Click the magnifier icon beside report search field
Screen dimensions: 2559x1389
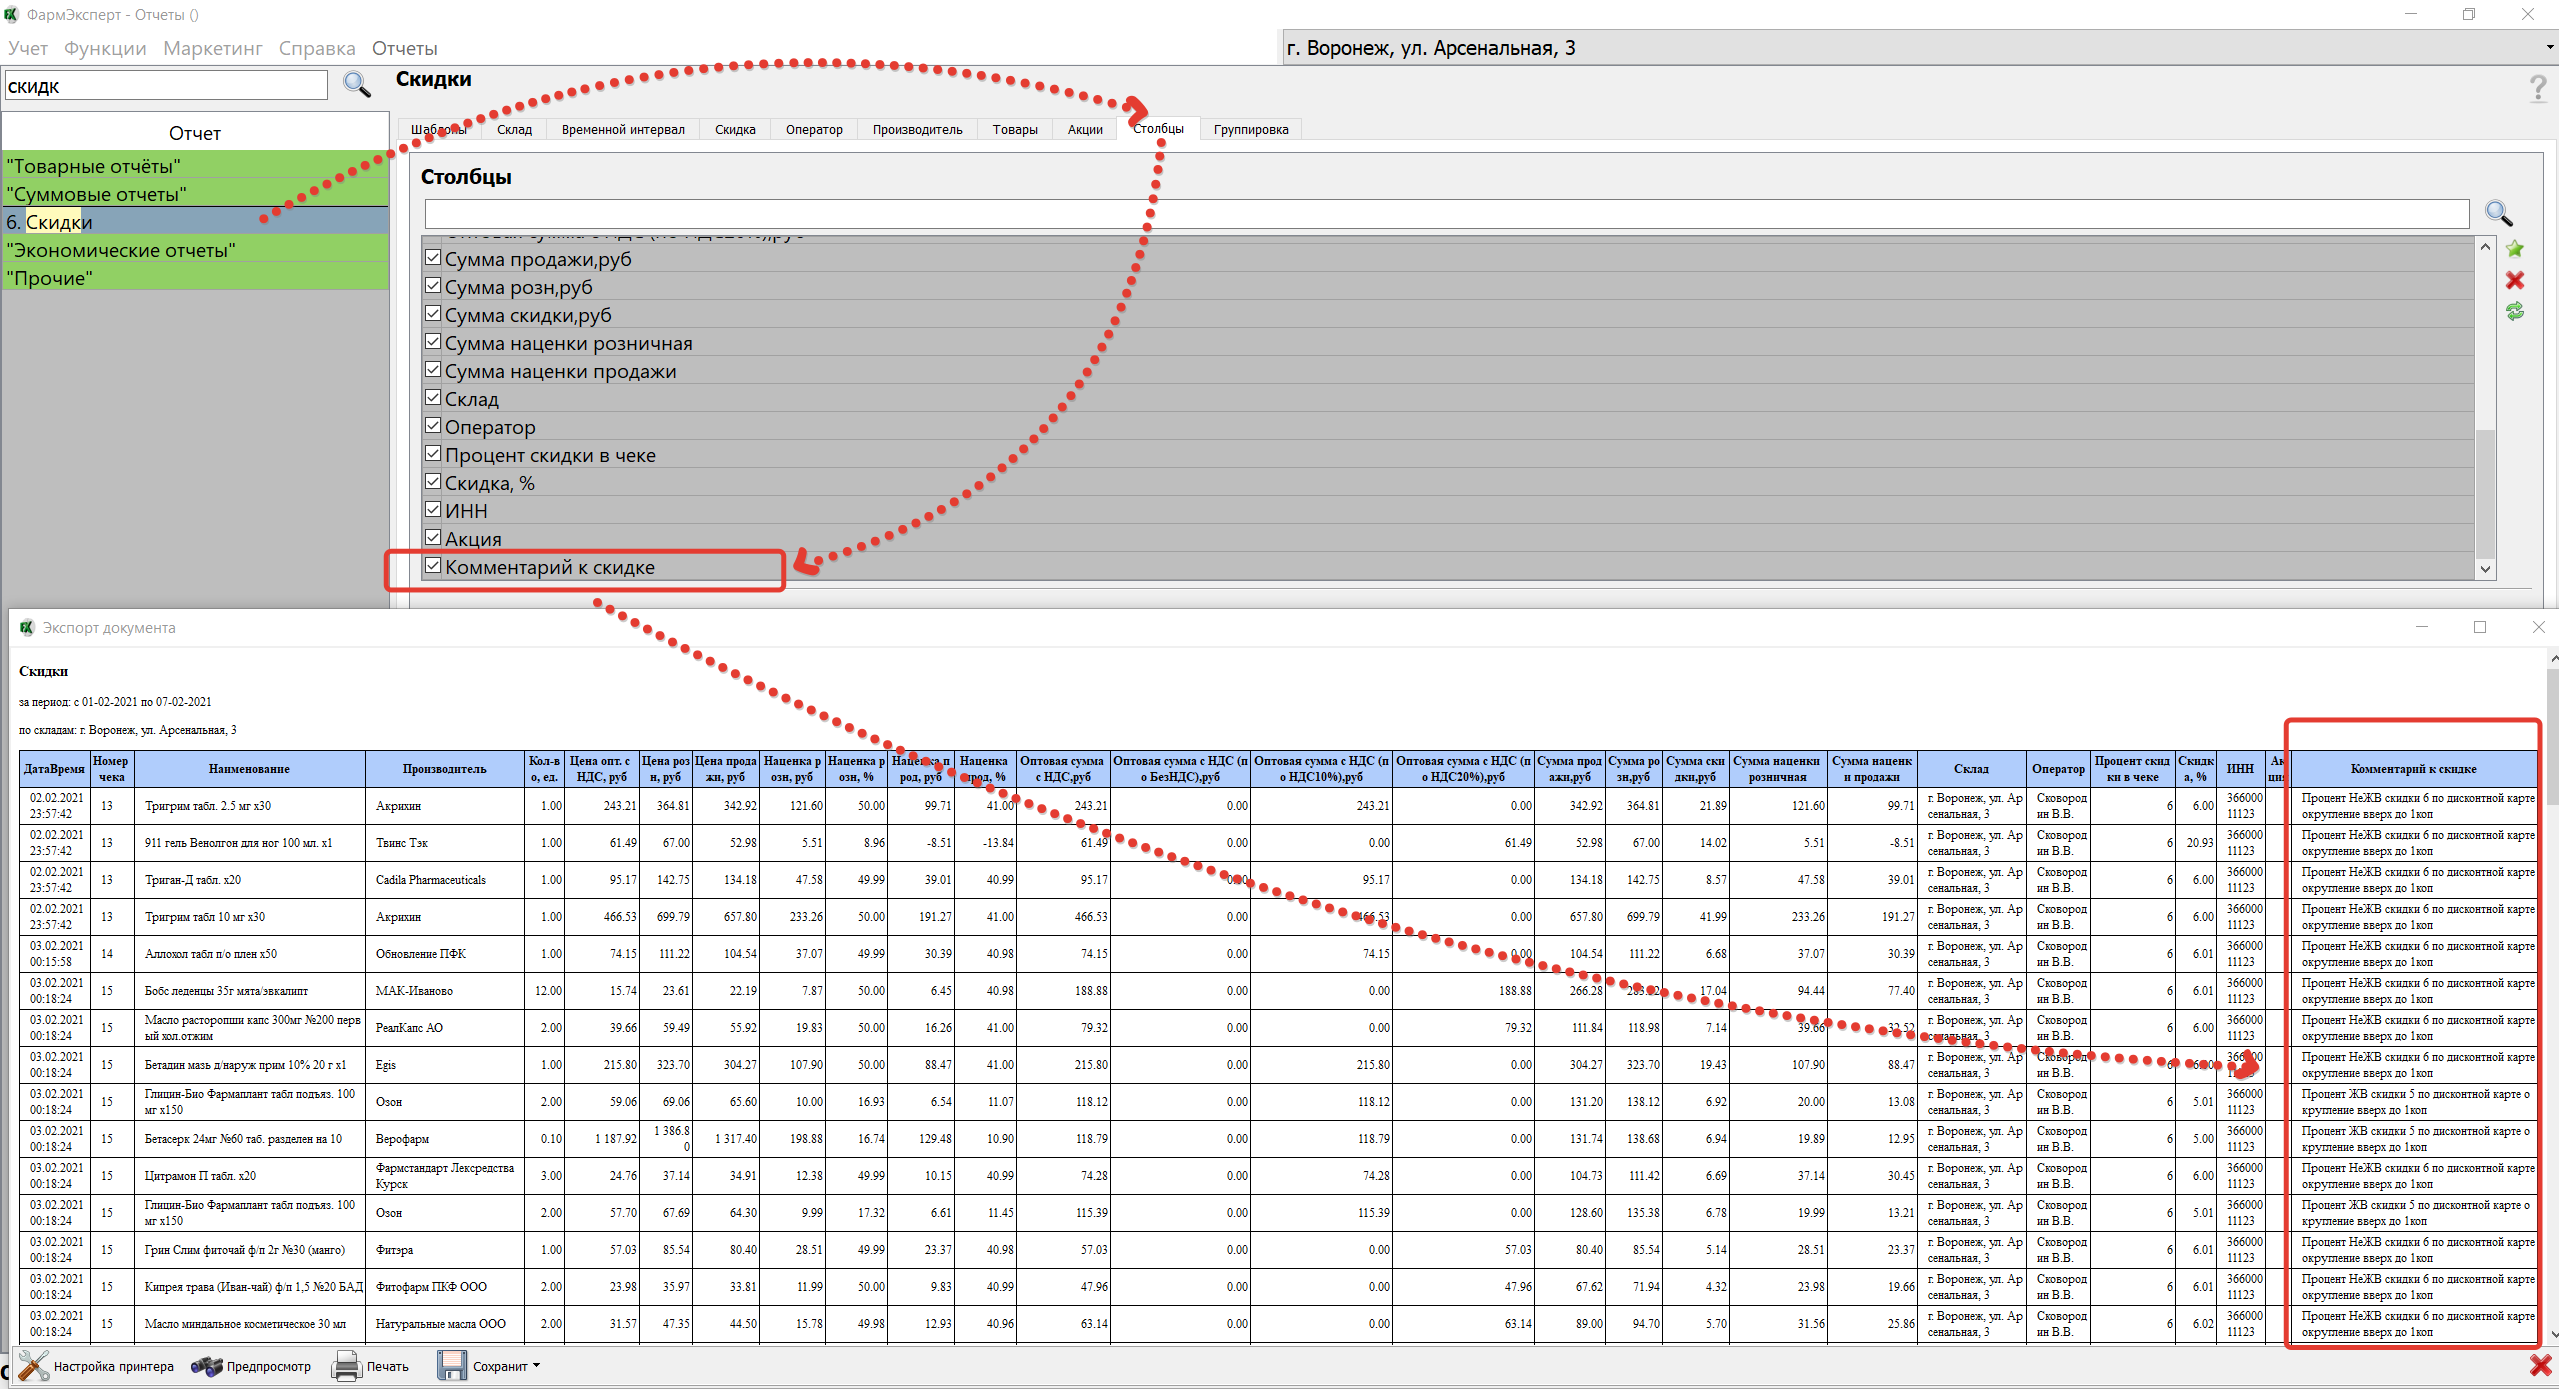[x=357, y=85]
